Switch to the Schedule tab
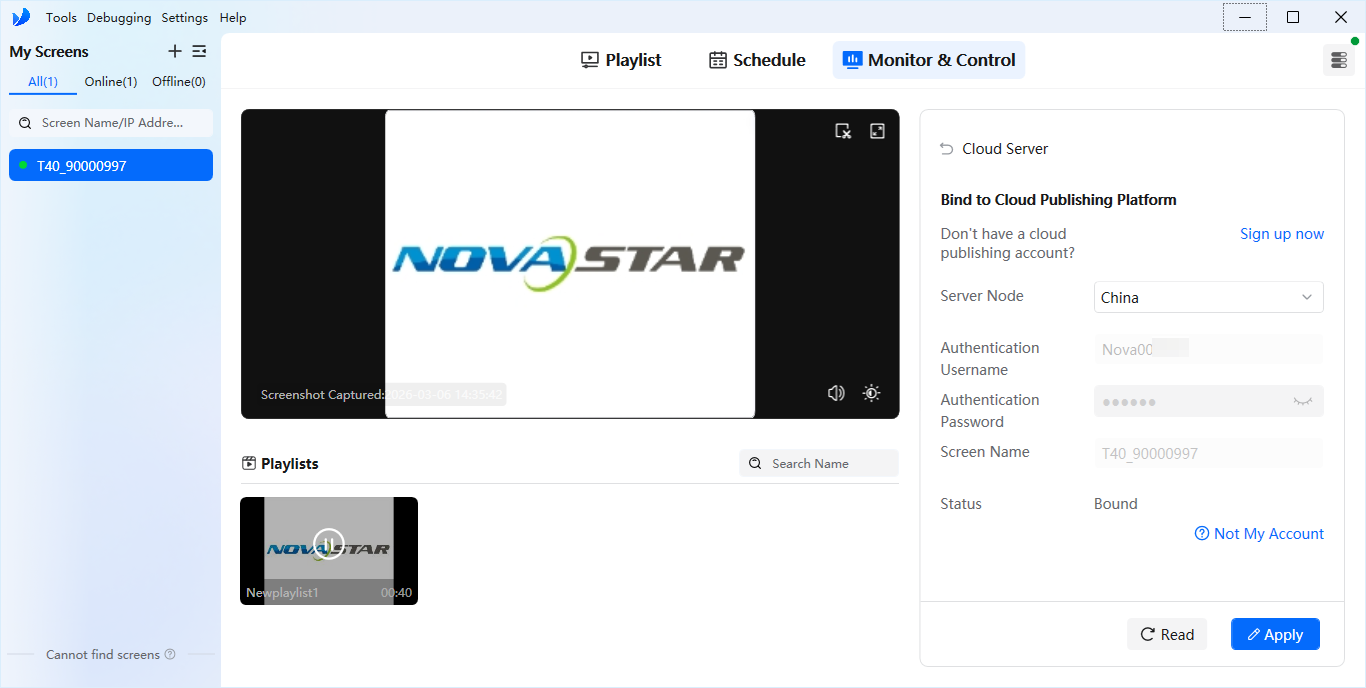This screenshot has height=688, width=1366. [757, 60]
